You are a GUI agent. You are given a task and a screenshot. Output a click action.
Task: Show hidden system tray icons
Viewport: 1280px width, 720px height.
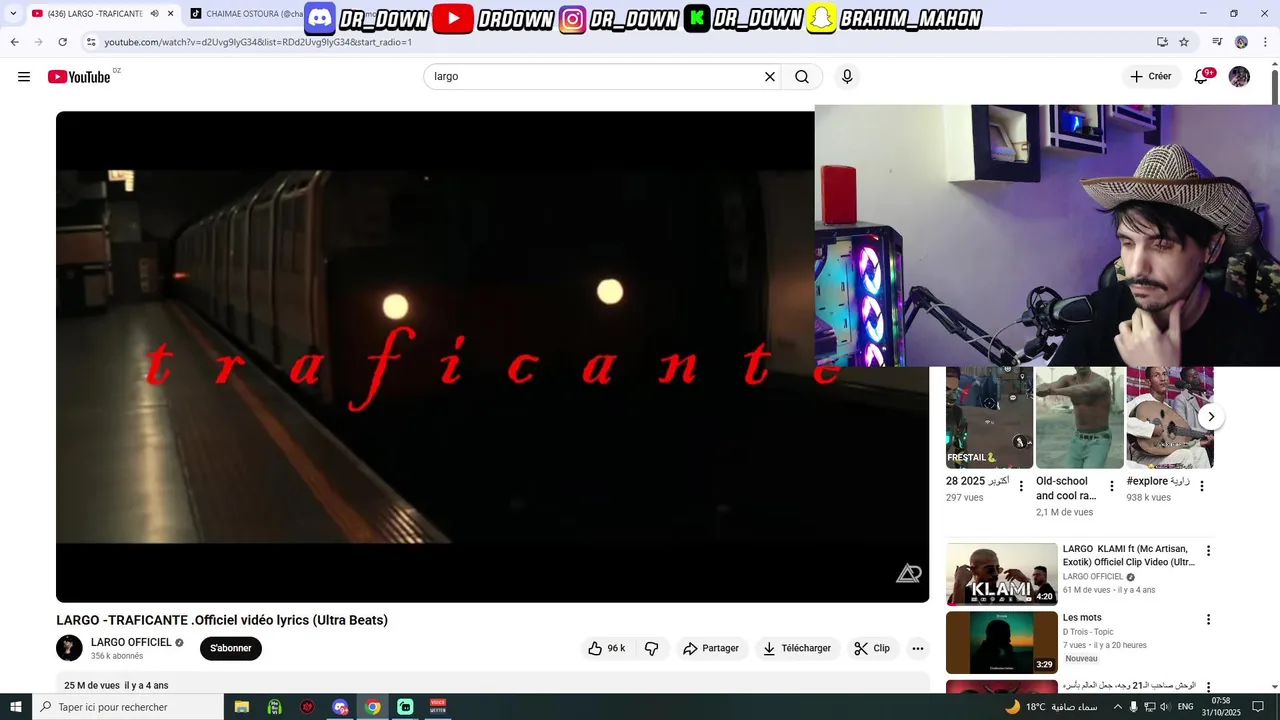click(1117, 707)
